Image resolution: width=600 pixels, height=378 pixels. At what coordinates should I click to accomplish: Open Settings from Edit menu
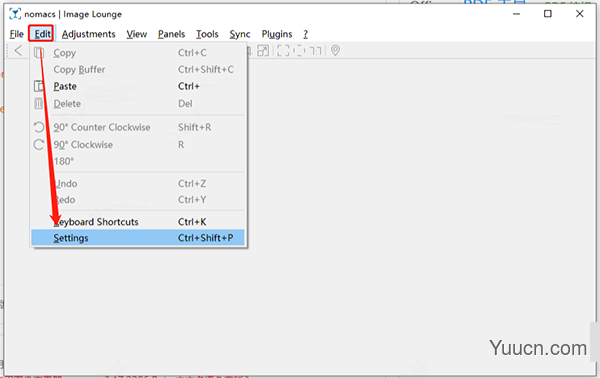coord(138,238)
